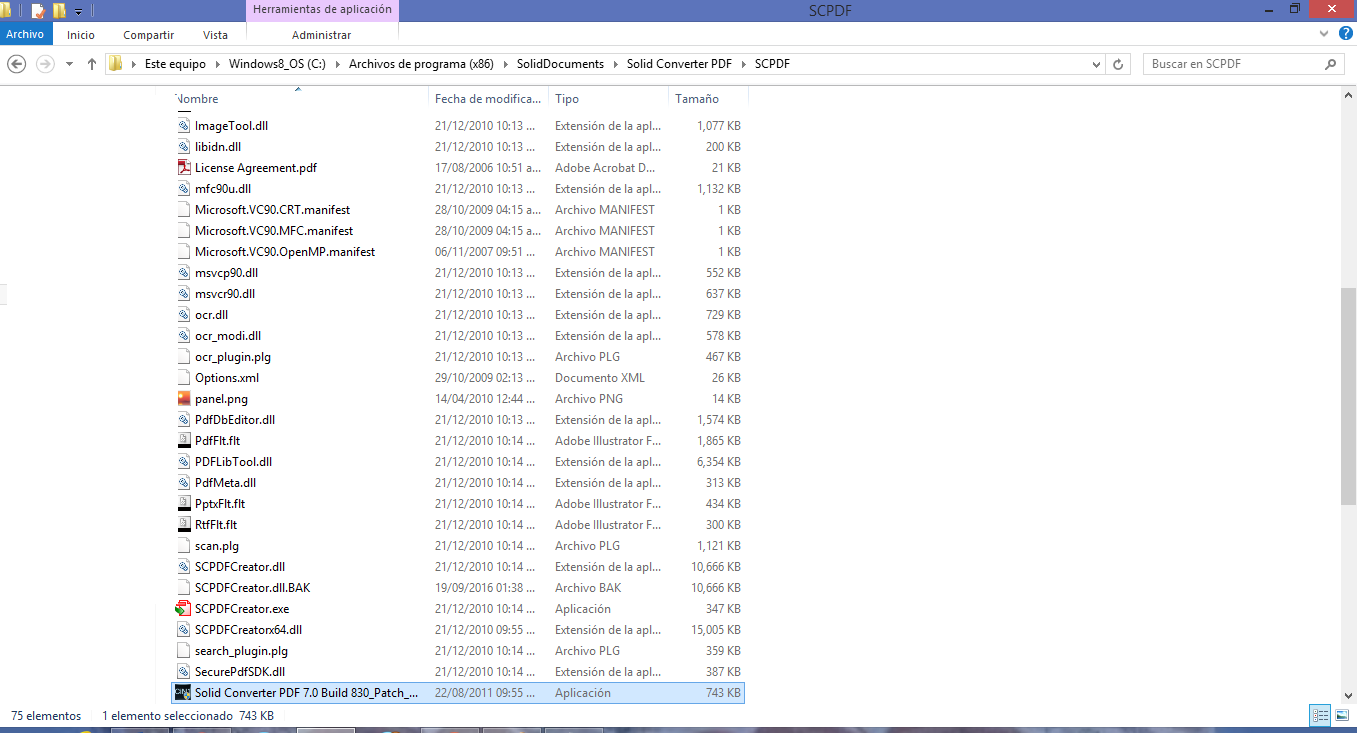The width and height of the screenshot is (1357, 733).
Task: Click the License Agreement.pdf icon
Action: [x=183, y=168]
